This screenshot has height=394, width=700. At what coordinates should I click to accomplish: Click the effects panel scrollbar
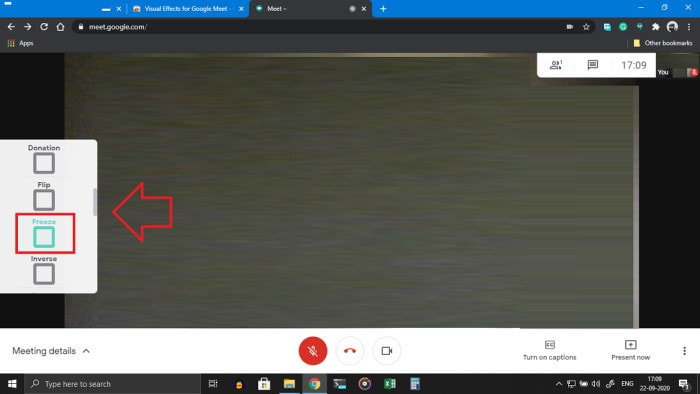pos(95,202)
